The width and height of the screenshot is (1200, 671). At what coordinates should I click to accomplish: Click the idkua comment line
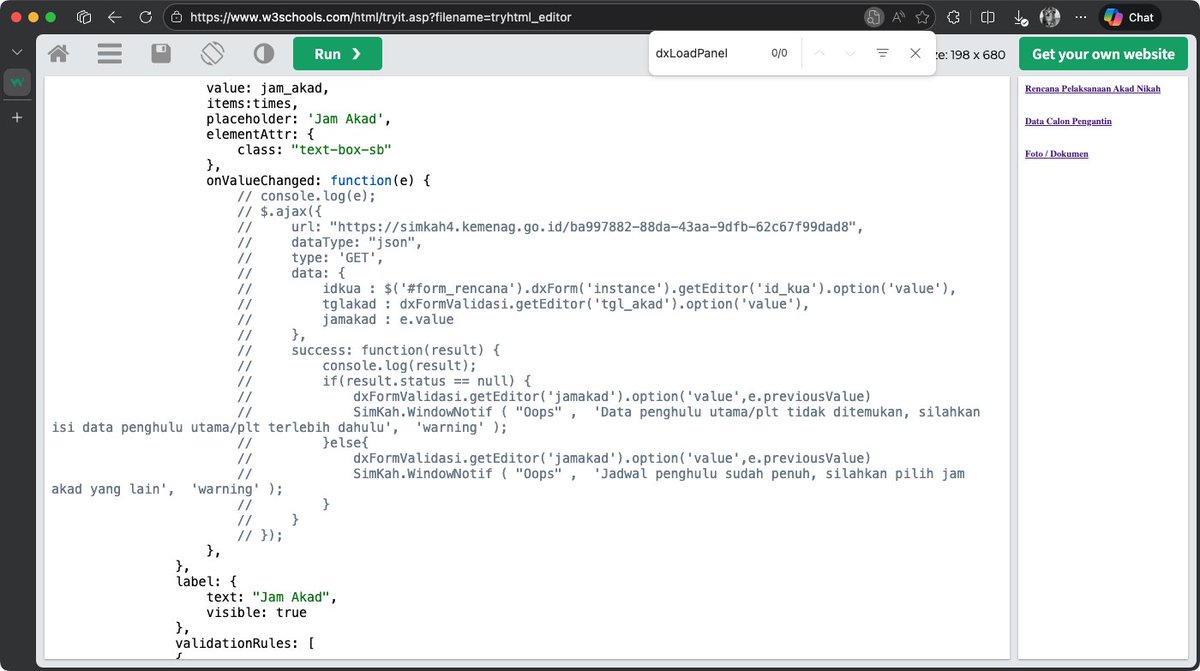[x=597, y=289]
